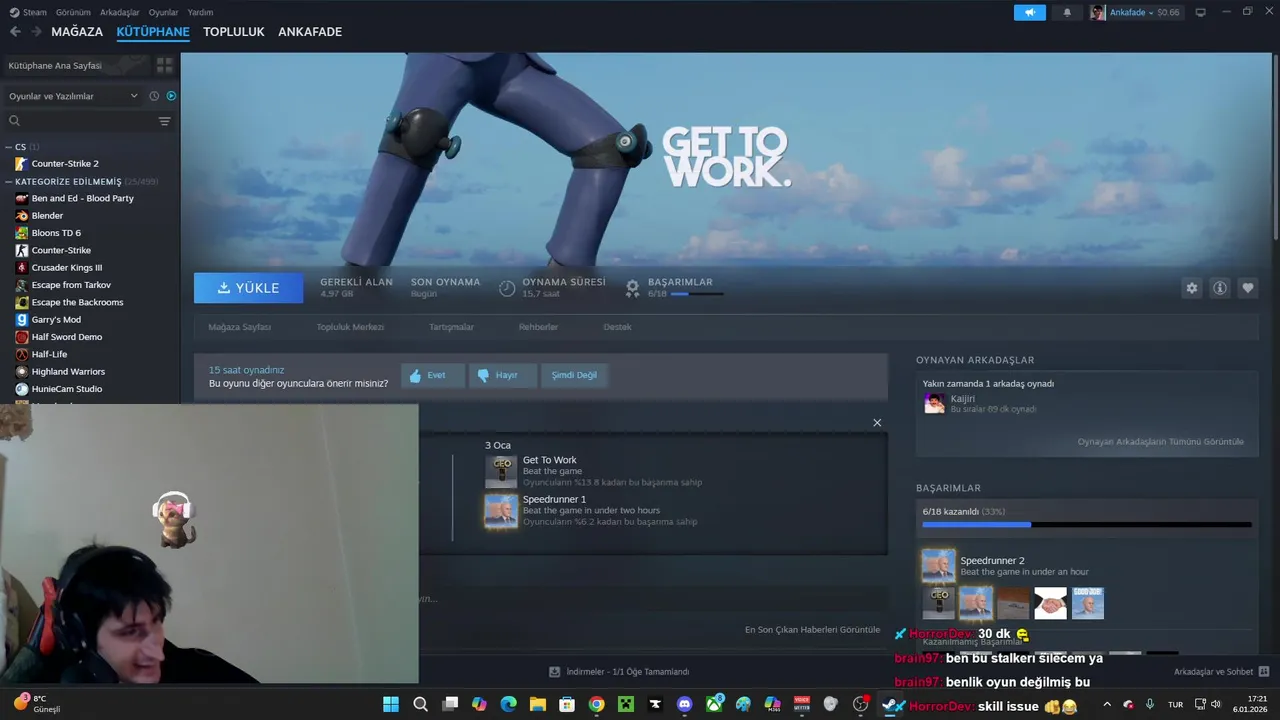The image size is (1280, 720).
Task: Click the library search field
Action: pyautogui.click(x=80, y=121)
